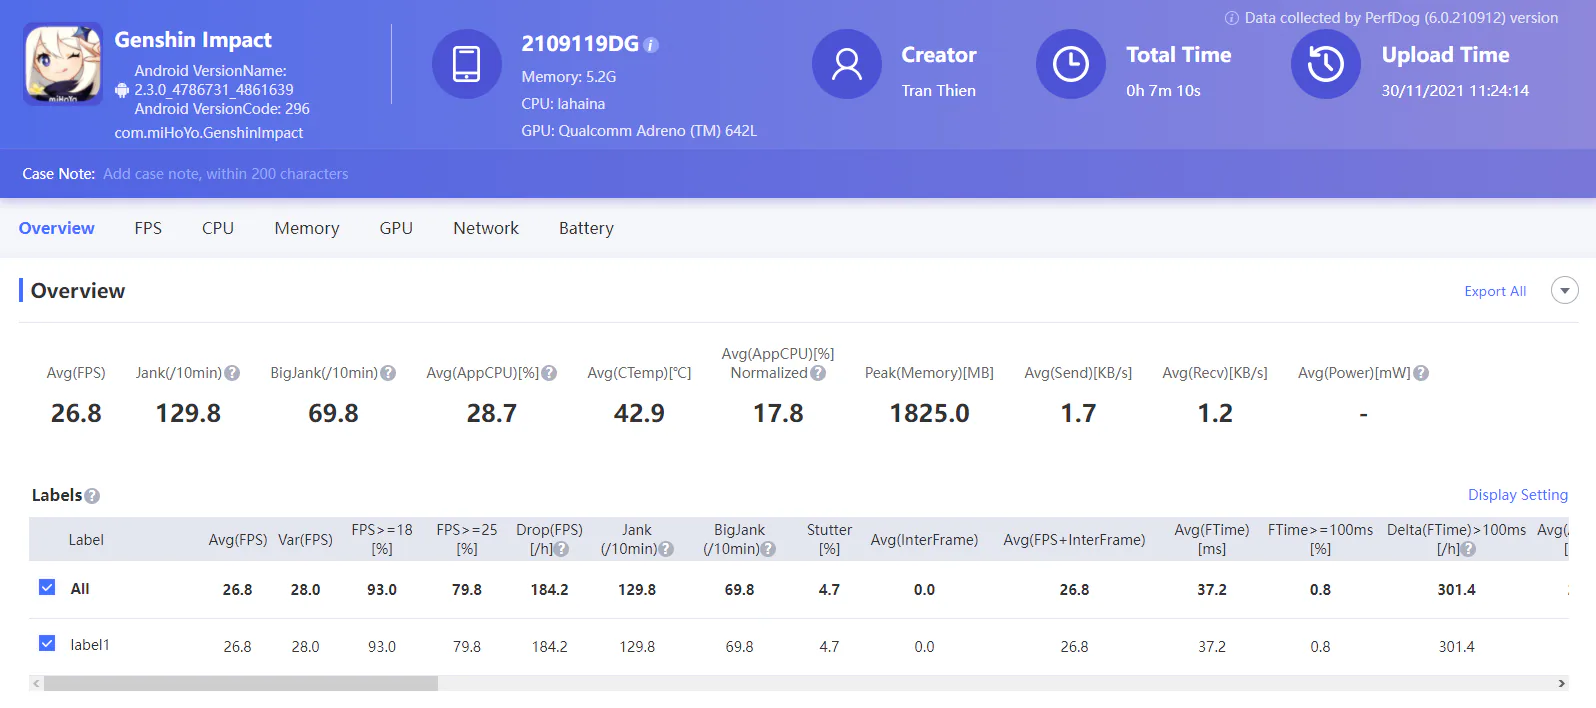Click the Avg(Send) value 1.7

click(x=1078, y=413)
